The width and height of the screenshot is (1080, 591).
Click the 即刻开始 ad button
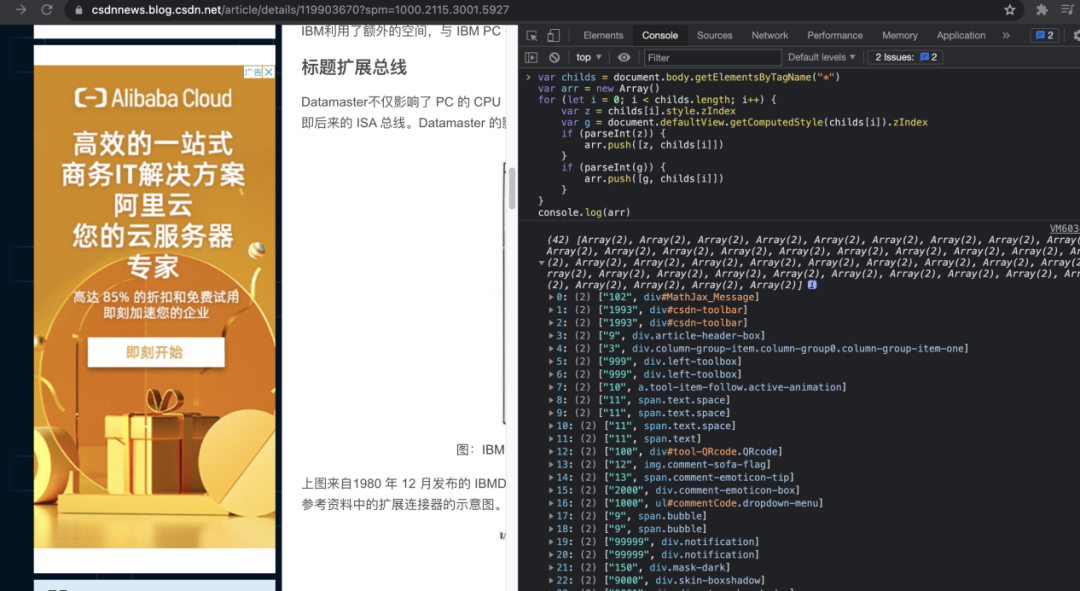click(156, 352)
